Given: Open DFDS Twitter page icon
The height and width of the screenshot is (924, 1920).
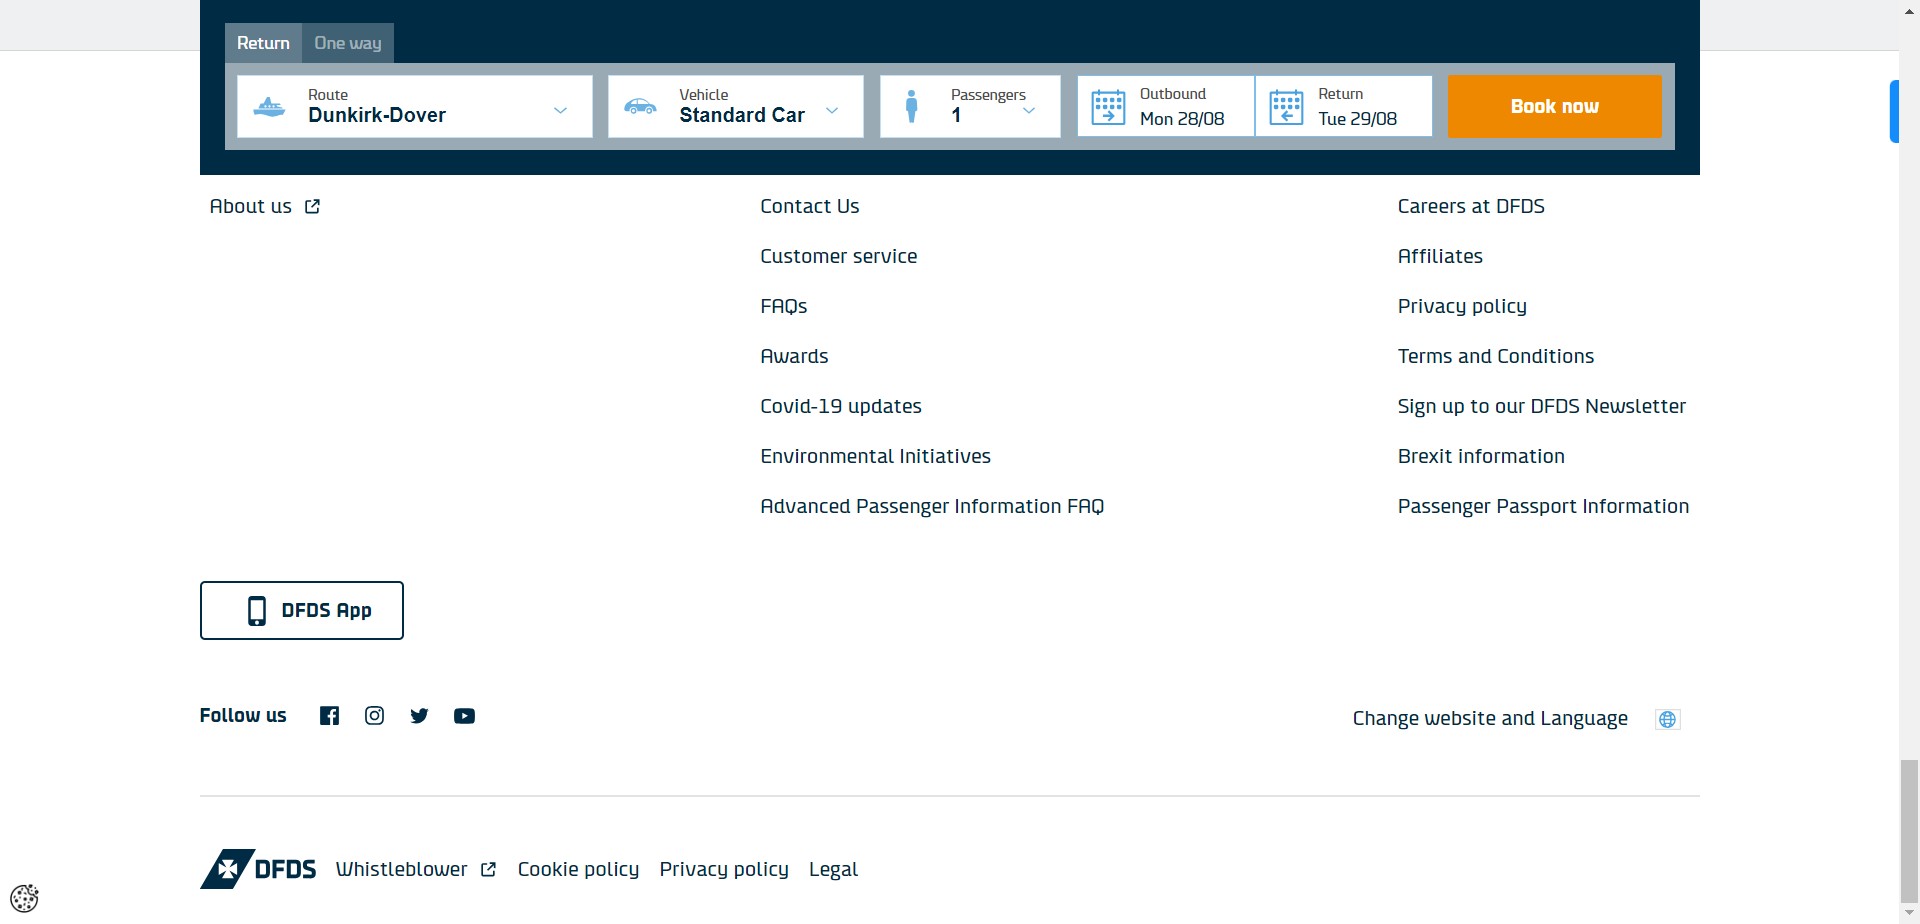Looking at the screenshot, I should click(x=419, y=716).
